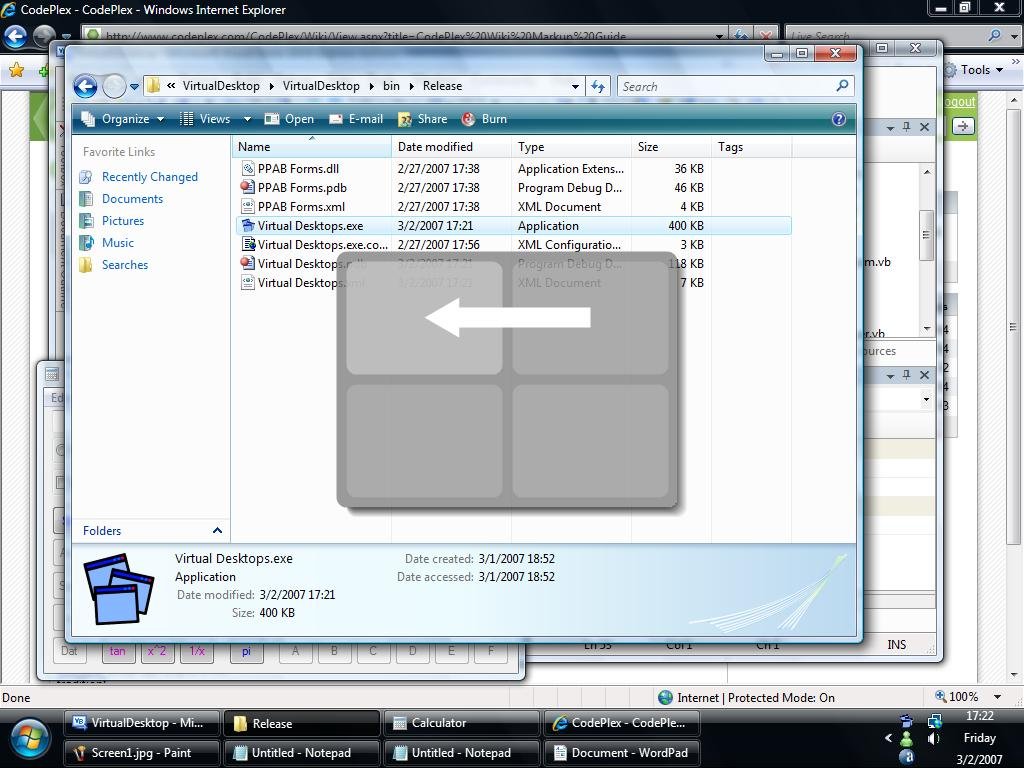Click the Refresh button beside address bar
Image resolution: width=1024 pixels, height=768 pixels.
[598, 86]
